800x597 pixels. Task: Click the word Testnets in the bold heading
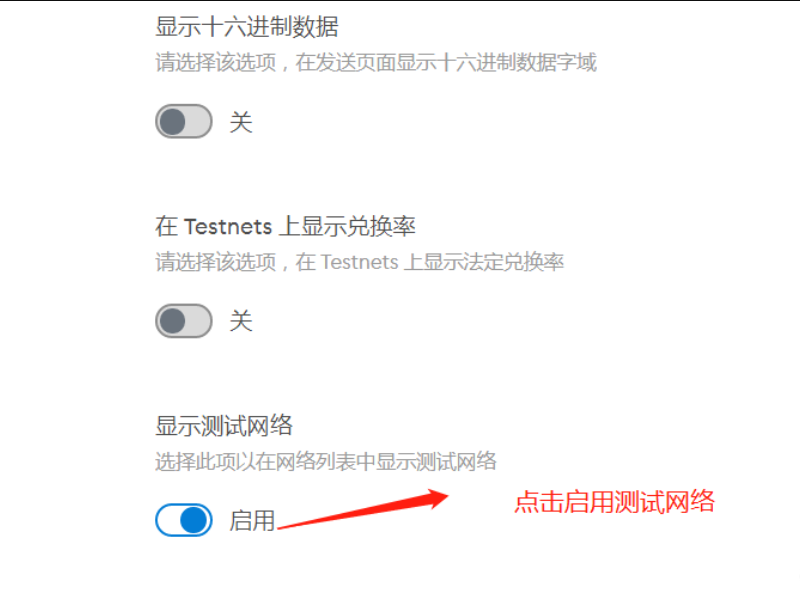(x=228, y=227)
